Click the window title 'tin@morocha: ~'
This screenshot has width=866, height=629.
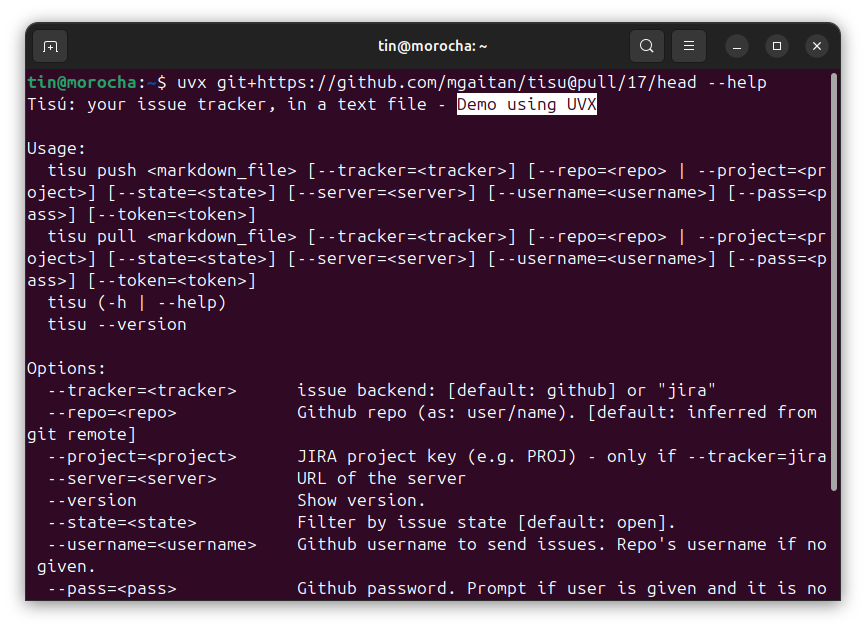pos(432,46)
